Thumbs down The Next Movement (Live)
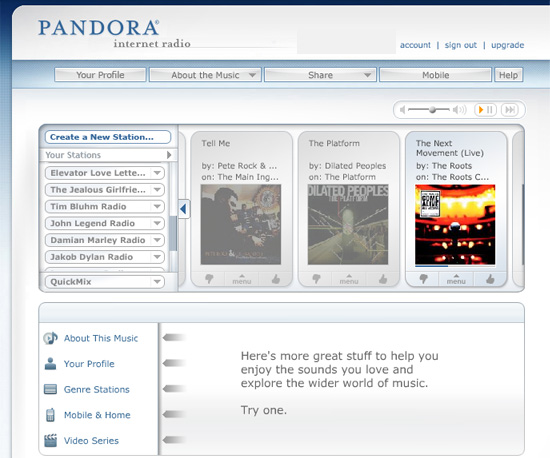 [x=424, y=279]
